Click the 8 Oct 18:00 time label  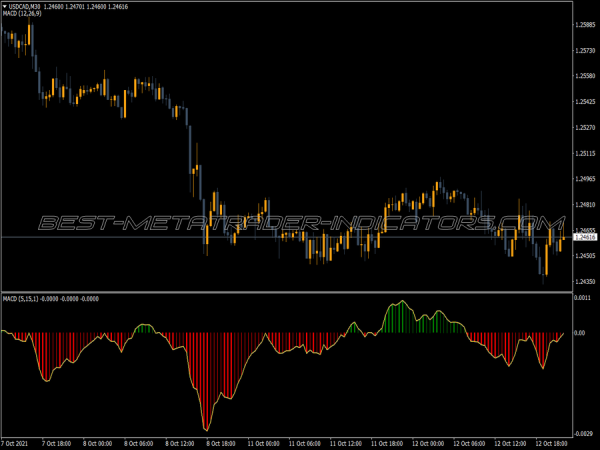pyautogui.click(x=221, y=443)
